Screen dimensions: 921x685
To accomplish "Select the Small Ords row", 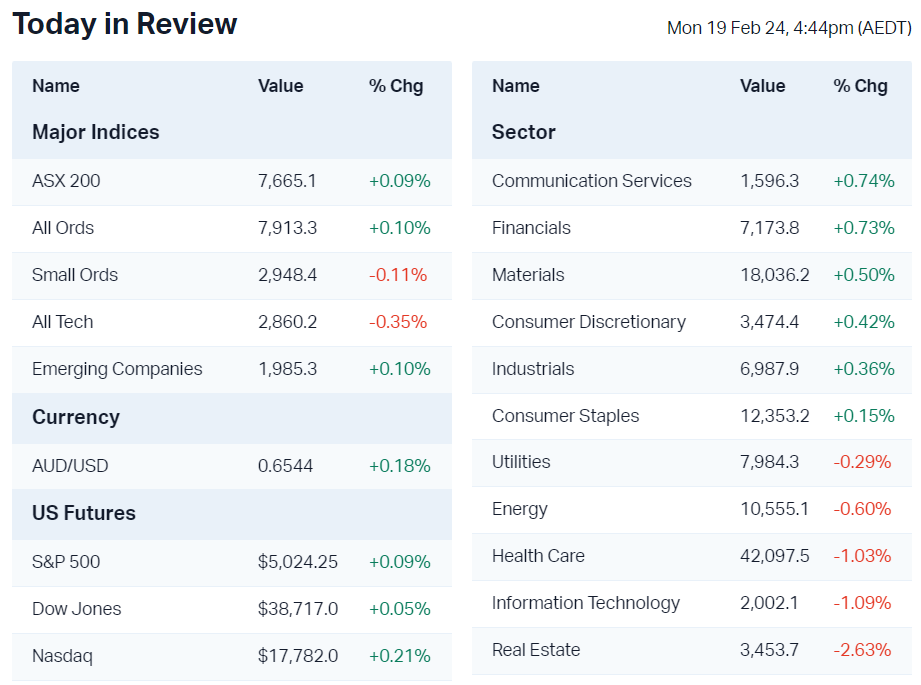I will pos(75,275).
